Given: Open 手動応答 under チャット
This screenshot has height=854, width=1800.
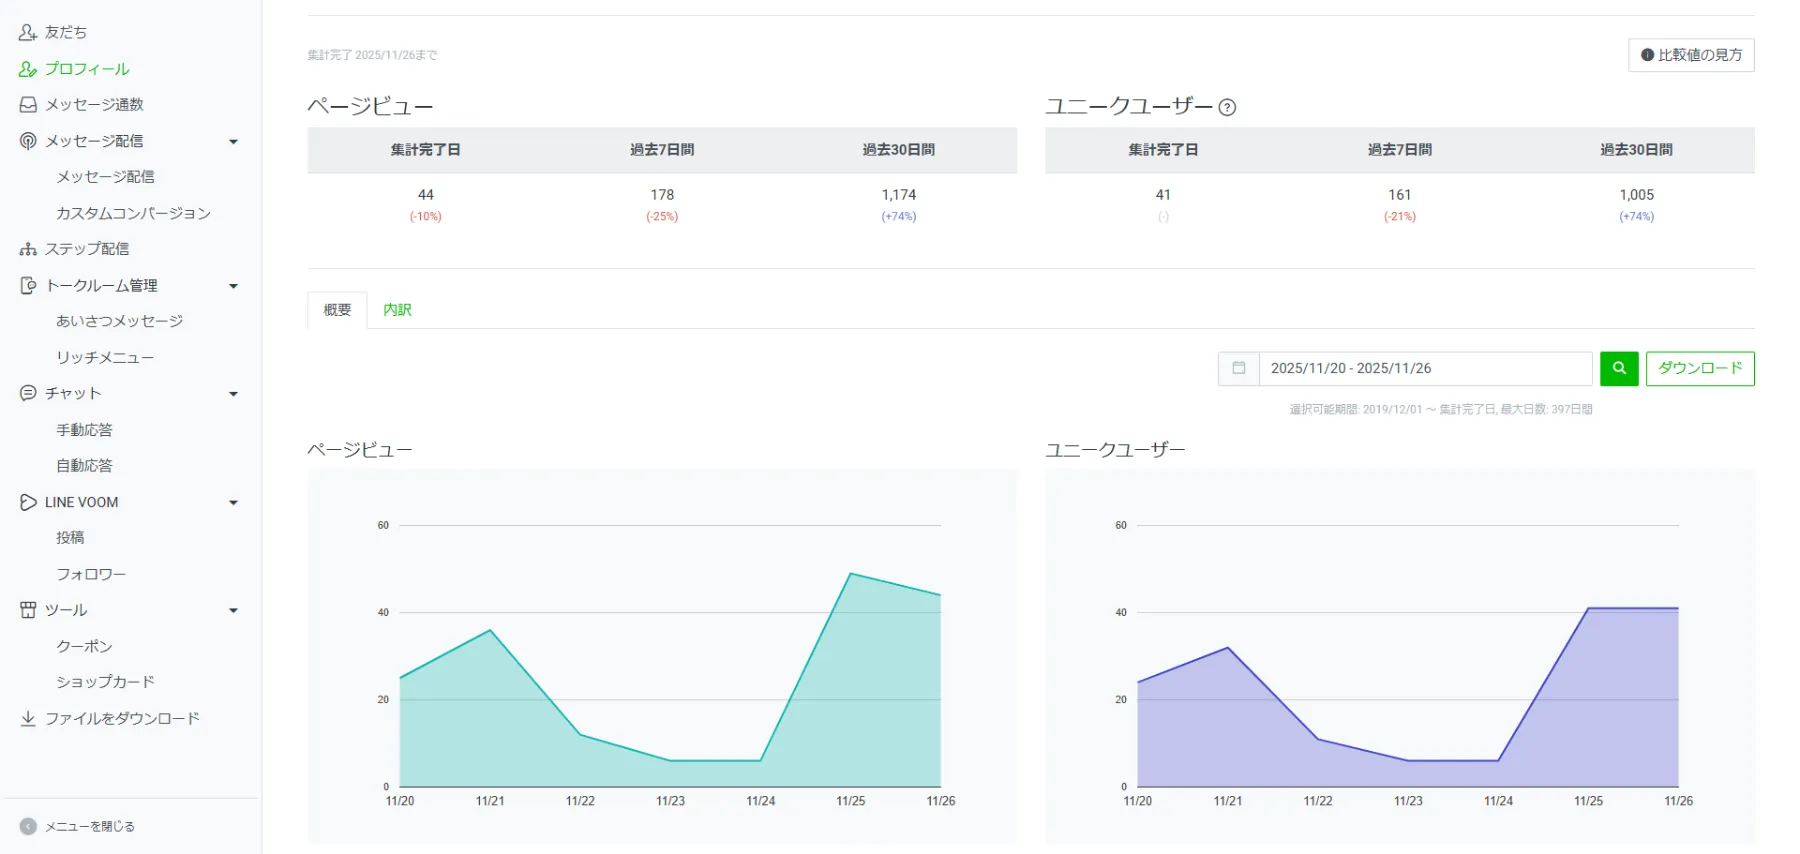Looking at the screenshot, I should point(84,430).
